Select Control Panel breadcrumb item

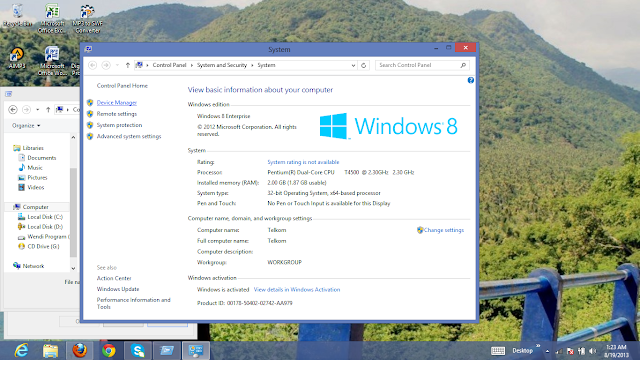[169, 65]
